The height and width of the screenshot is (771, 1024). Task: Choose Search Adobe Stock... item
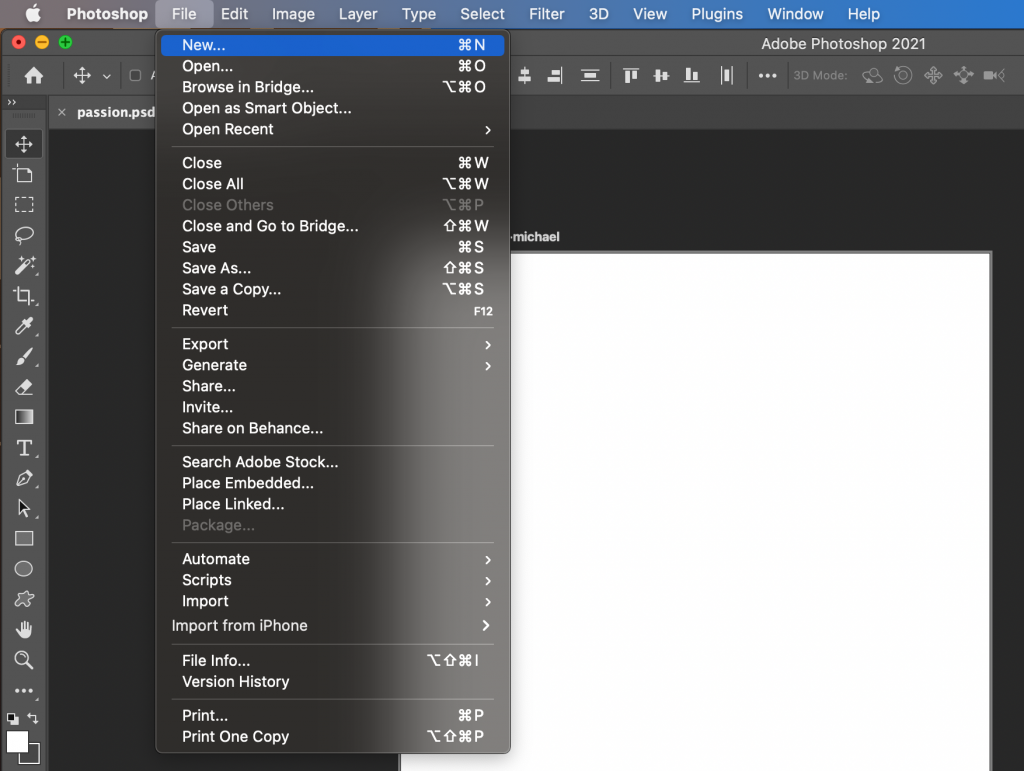click(332, 462)
